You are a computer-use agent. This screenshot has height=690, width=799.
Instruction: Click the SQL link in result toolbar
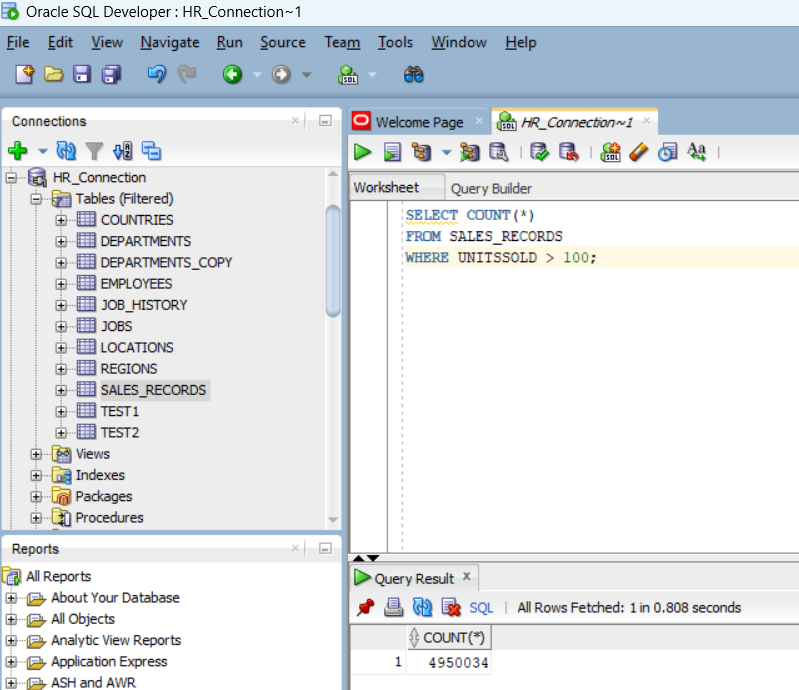click(481, 608)
